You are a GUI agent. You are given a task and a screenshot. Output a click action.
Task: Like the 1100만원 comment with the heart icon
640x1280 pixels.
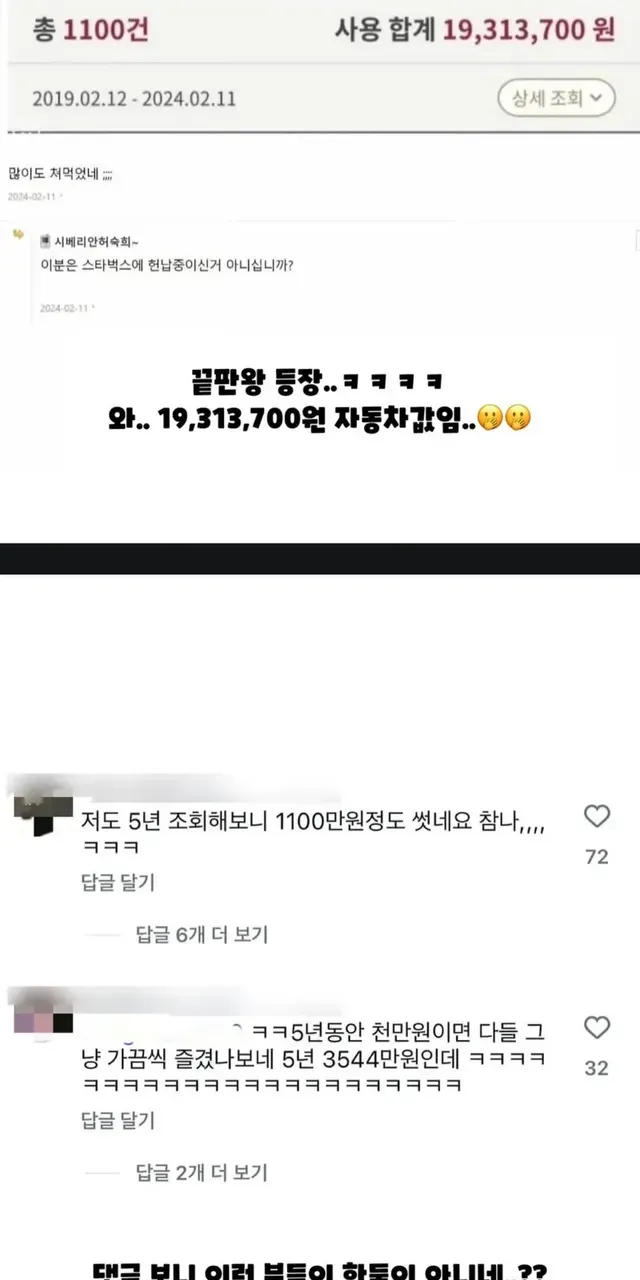point(597,817)
